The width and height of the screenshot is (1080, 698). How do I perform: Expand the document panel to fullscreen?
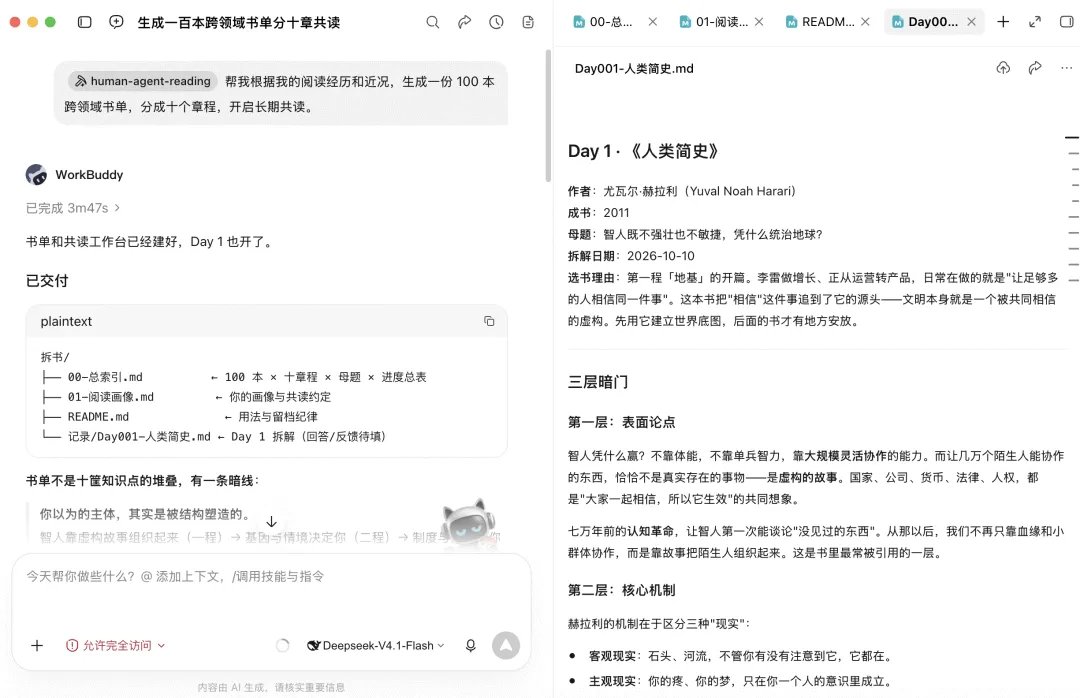click(1035, 22)
